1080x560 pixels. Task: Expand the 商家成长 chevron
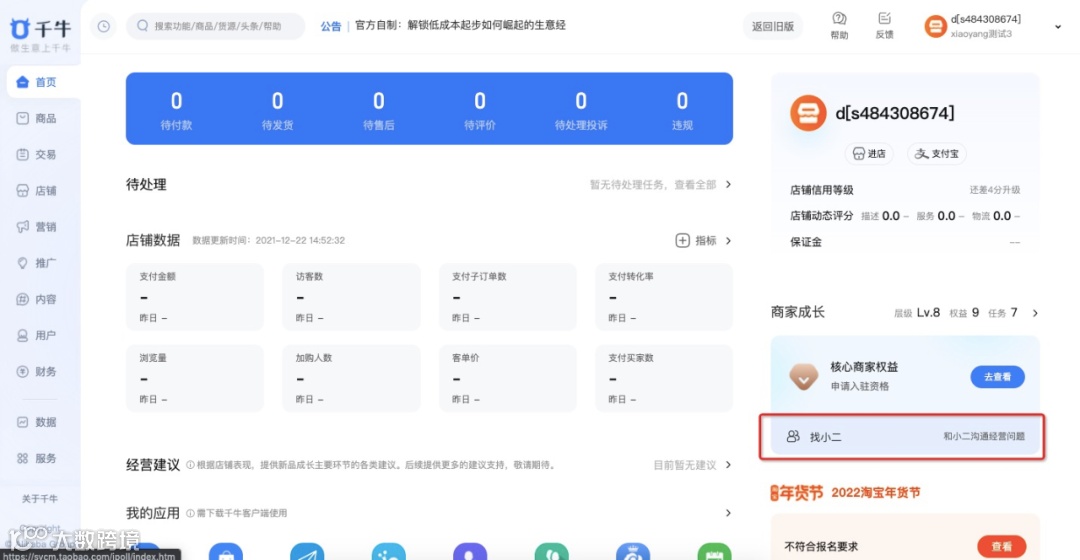pyautogui.click(x=1035, y=313)
